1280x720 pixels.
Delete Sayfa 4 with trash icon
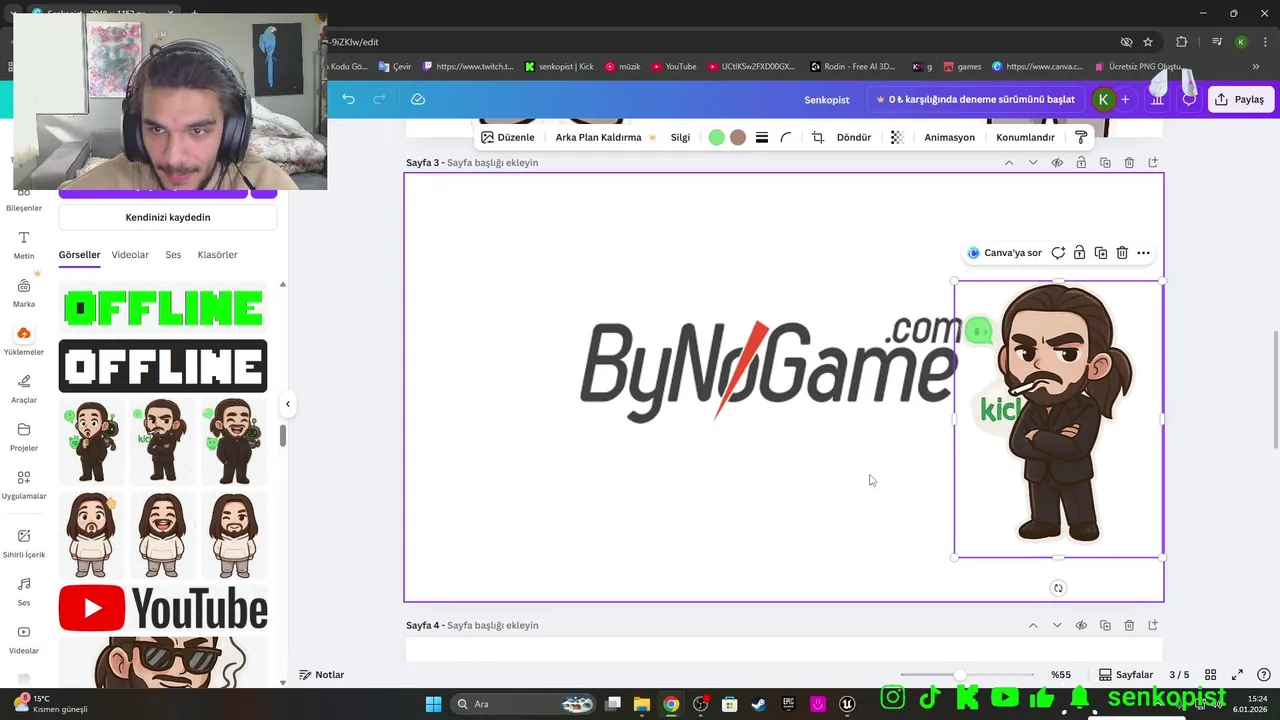(1129, 625)
